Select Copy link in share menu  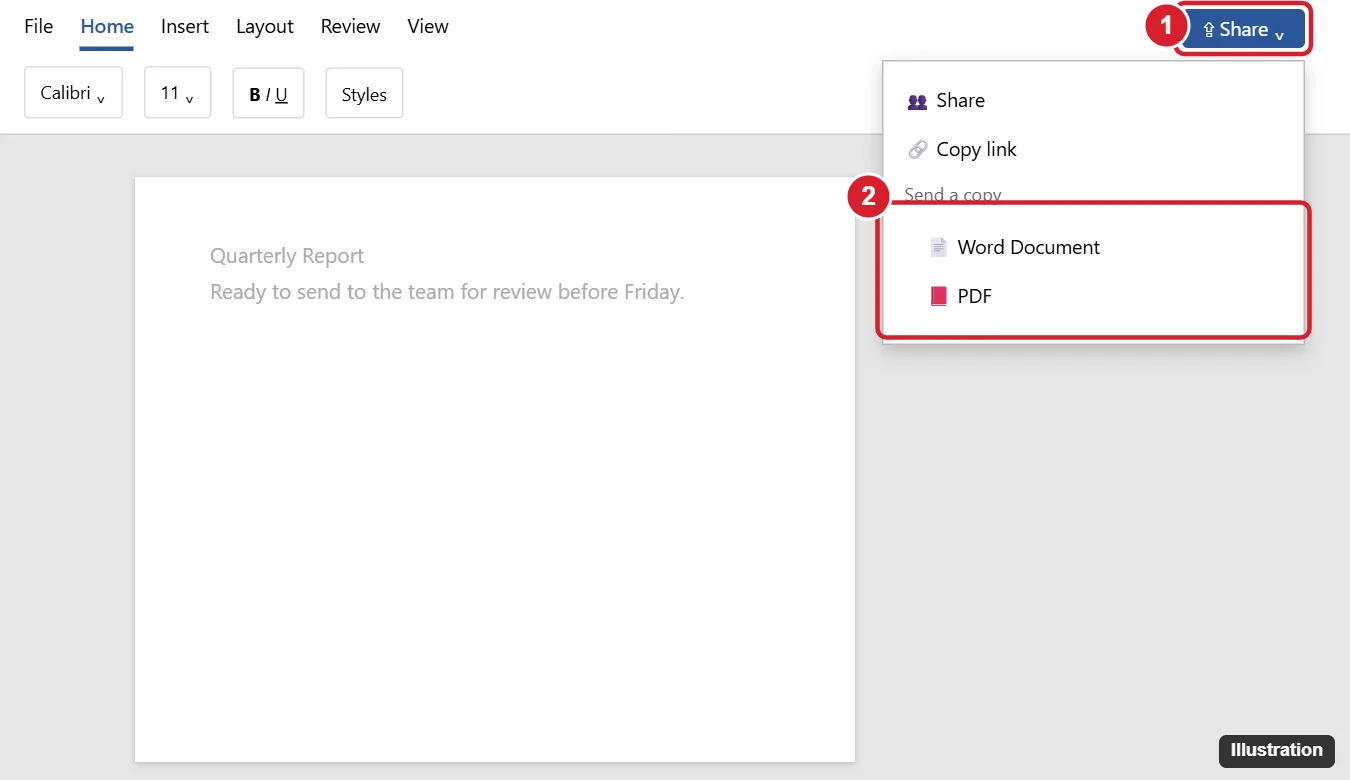[1093, 149]
